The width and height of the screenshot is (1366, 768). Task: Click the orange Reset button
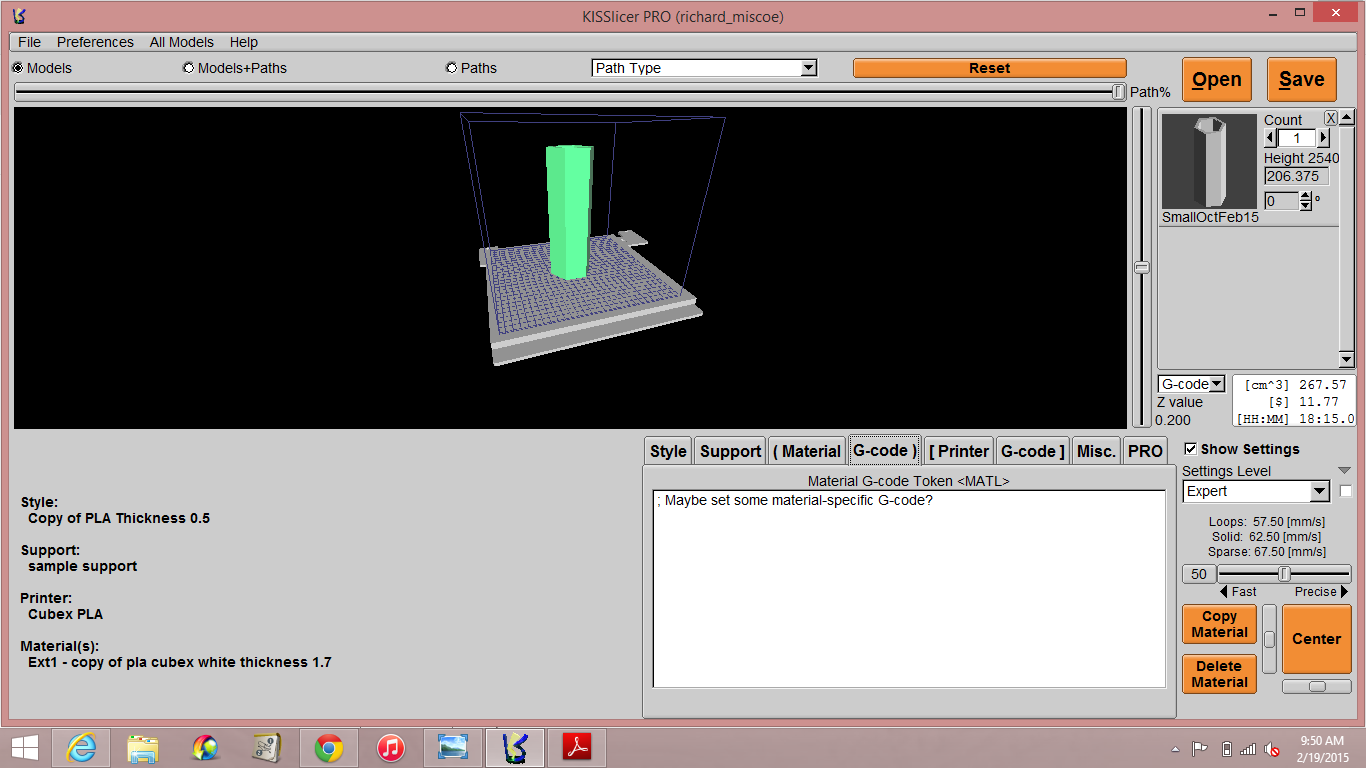[990, 68]
